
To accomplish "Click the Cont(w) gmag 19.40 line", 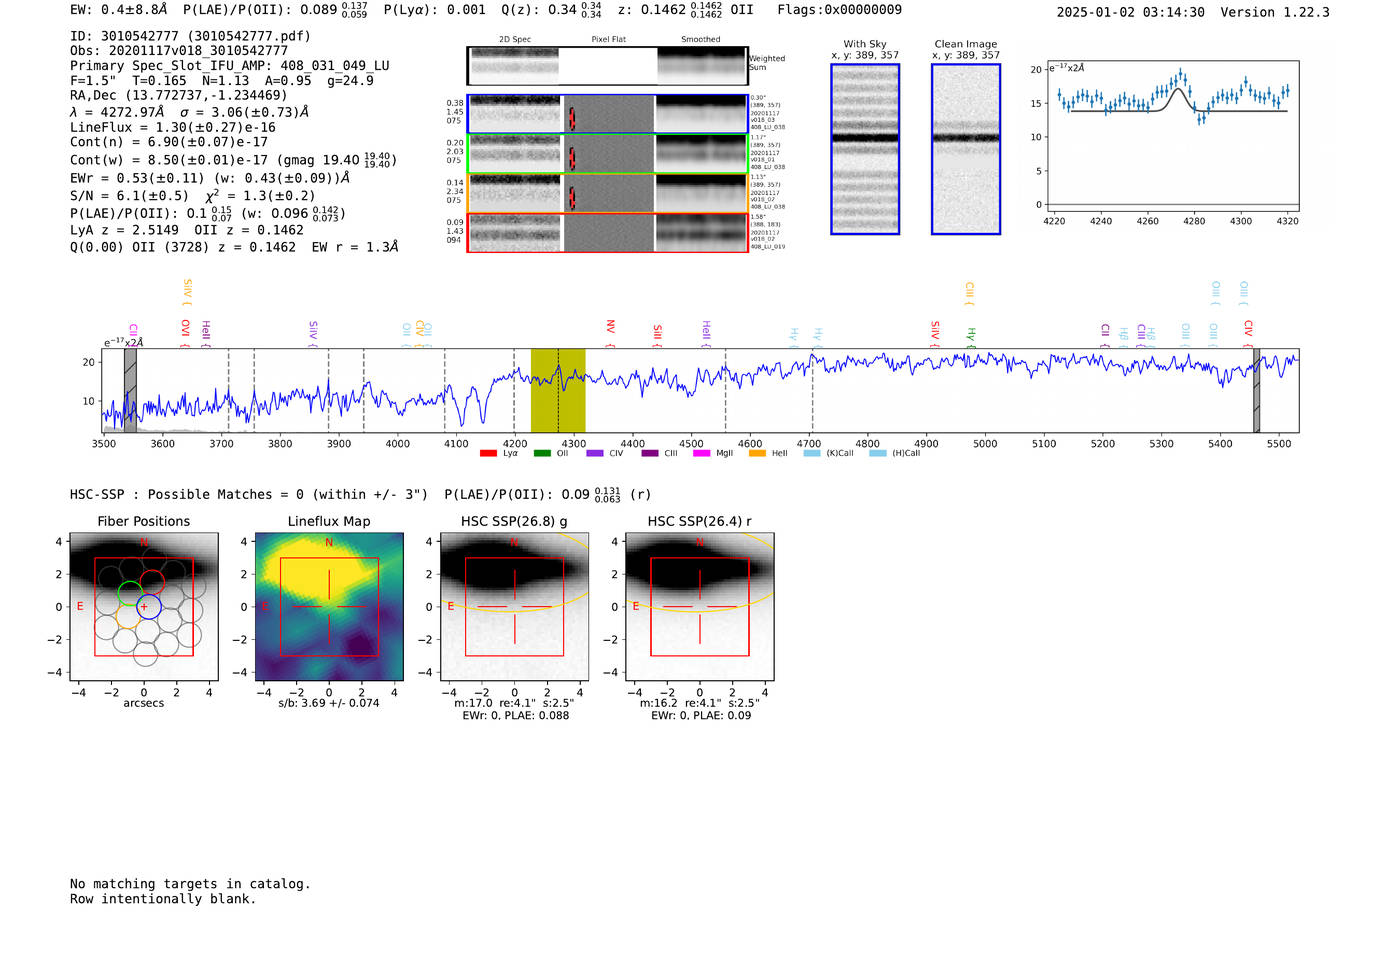I will (x=234, y=160).
